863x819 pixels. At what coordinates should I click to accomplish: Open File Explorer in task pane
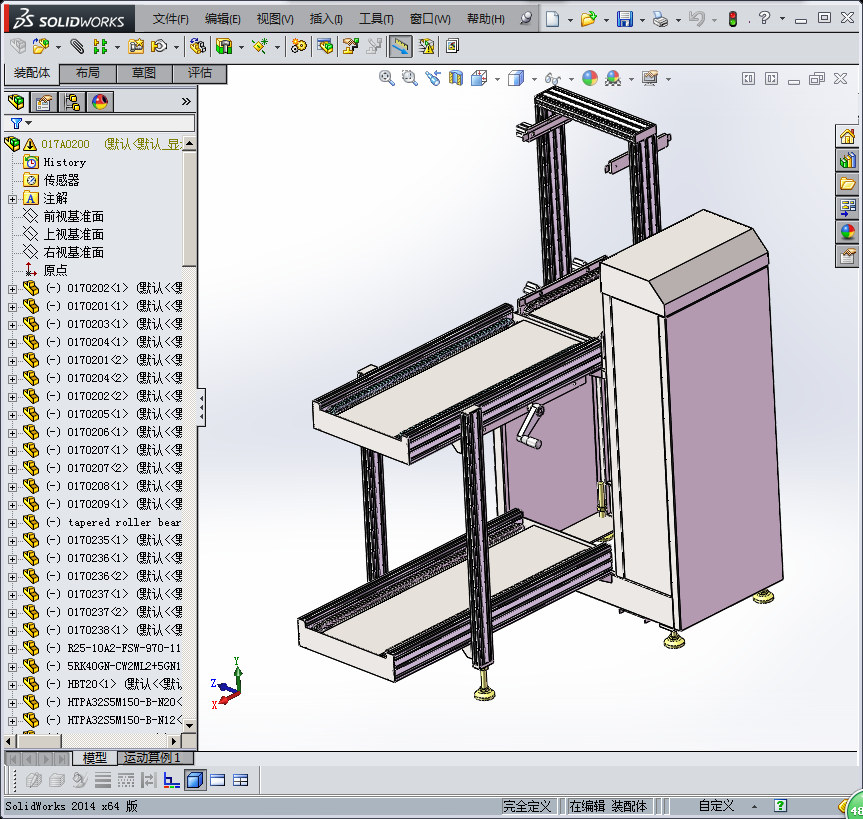tap(847, 184)
